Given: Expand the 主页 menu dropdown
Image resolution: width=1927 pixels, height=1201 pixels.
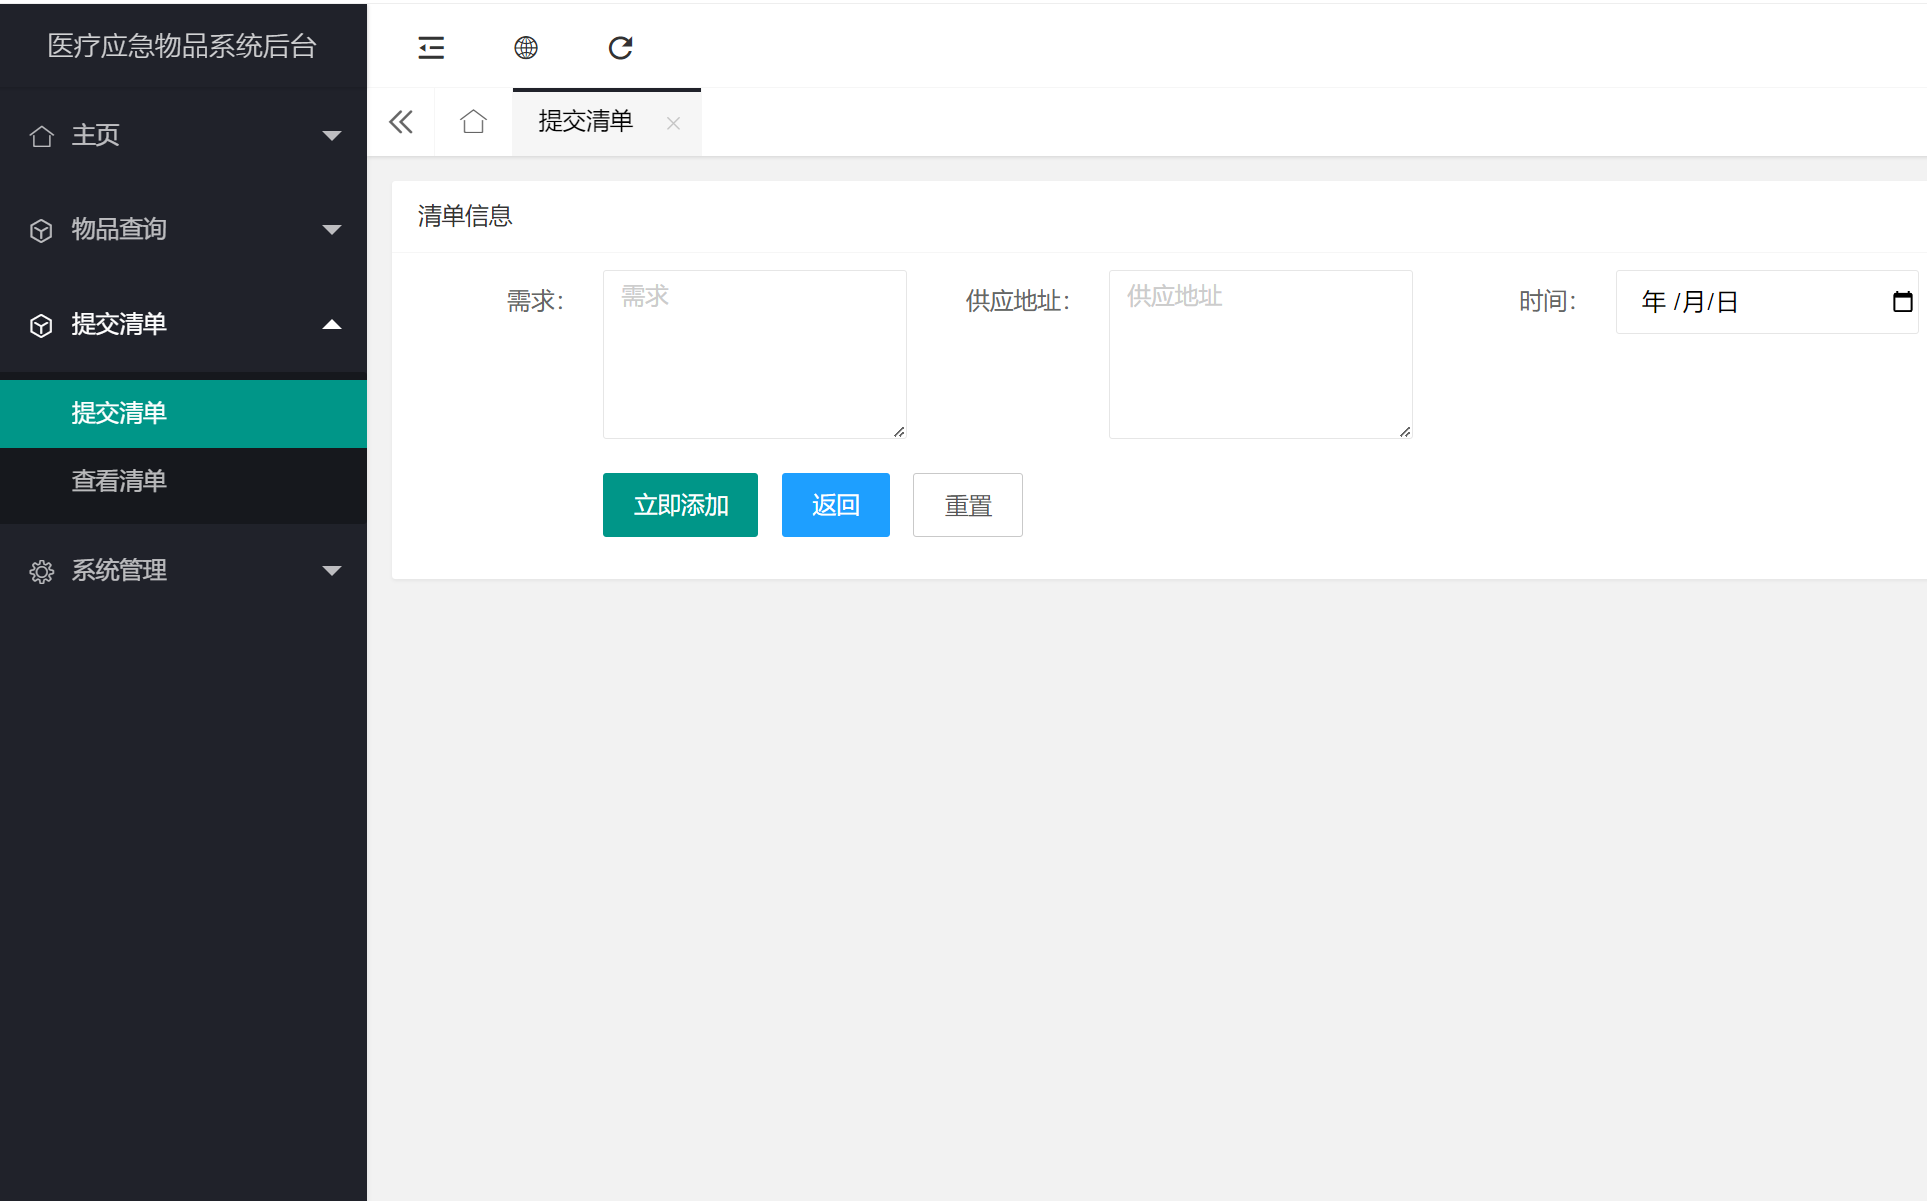Looking at the screenshot, I should coord(331,134).
